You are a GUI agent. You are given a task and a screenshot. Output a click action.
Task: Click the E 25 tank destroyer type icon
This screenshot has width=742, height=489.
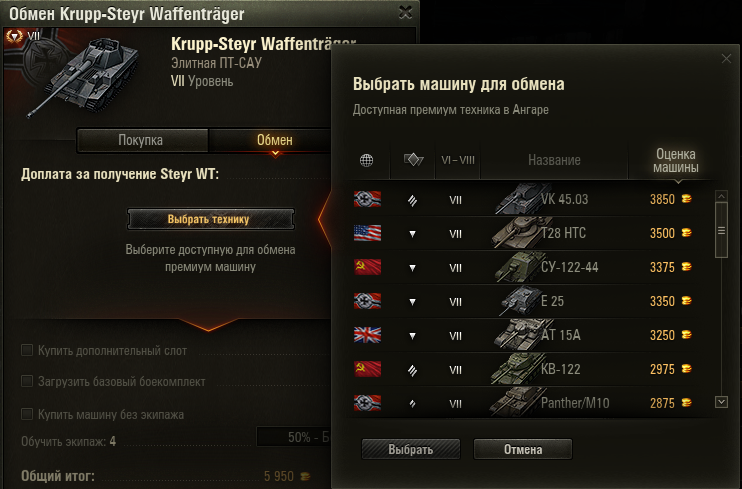pos(412,302)
